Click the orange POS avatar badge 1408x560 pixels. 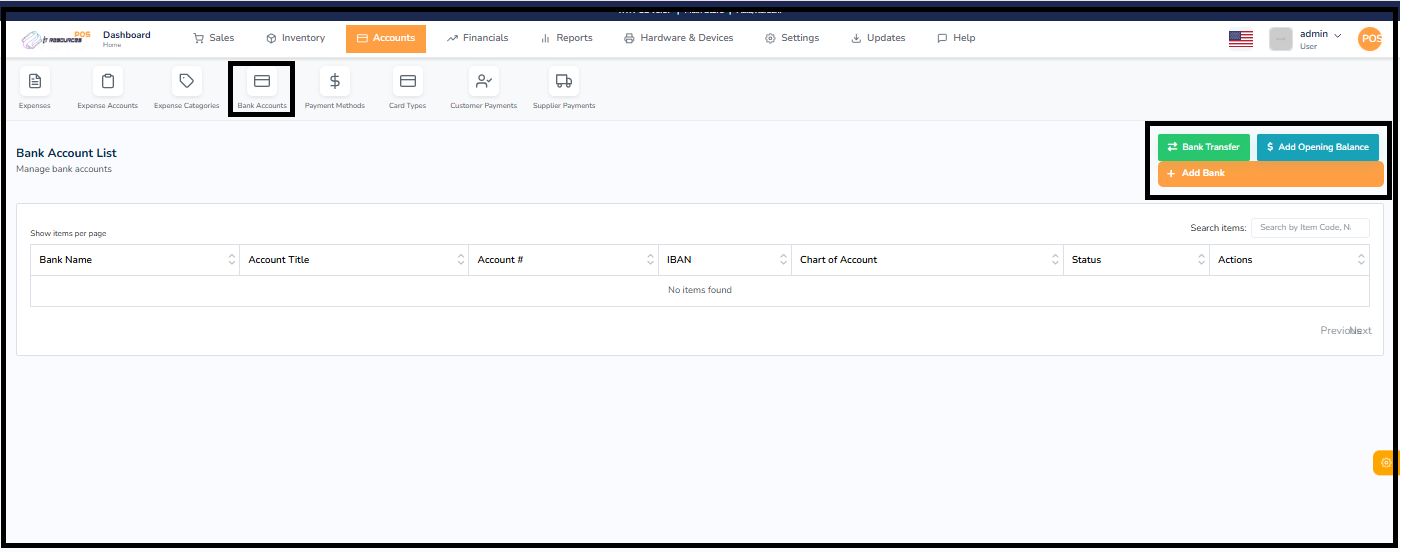coord(1371,39)
